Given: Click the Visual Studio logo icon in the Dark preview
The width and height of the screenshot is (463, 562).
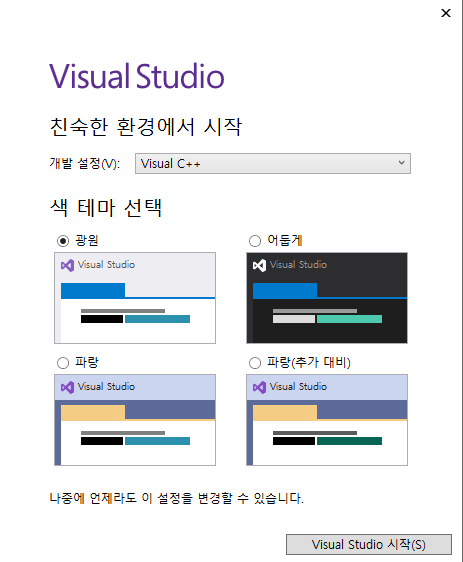Looking at the screenshot, I should point(259,265).
